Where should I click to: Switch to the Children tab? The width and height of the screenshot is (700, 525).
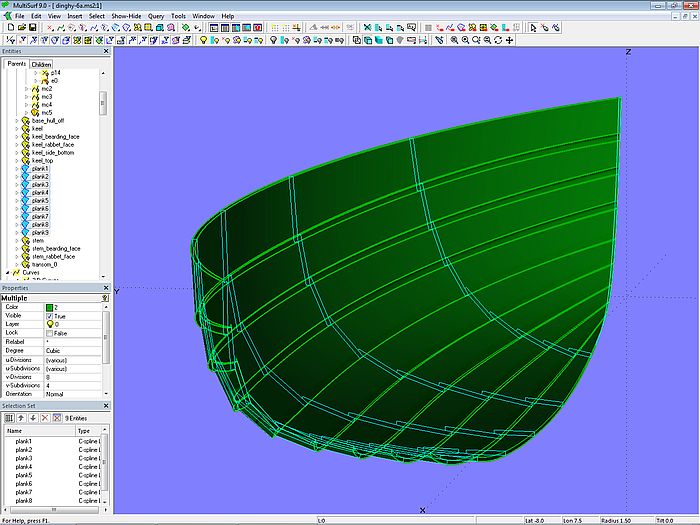point(41,64)
